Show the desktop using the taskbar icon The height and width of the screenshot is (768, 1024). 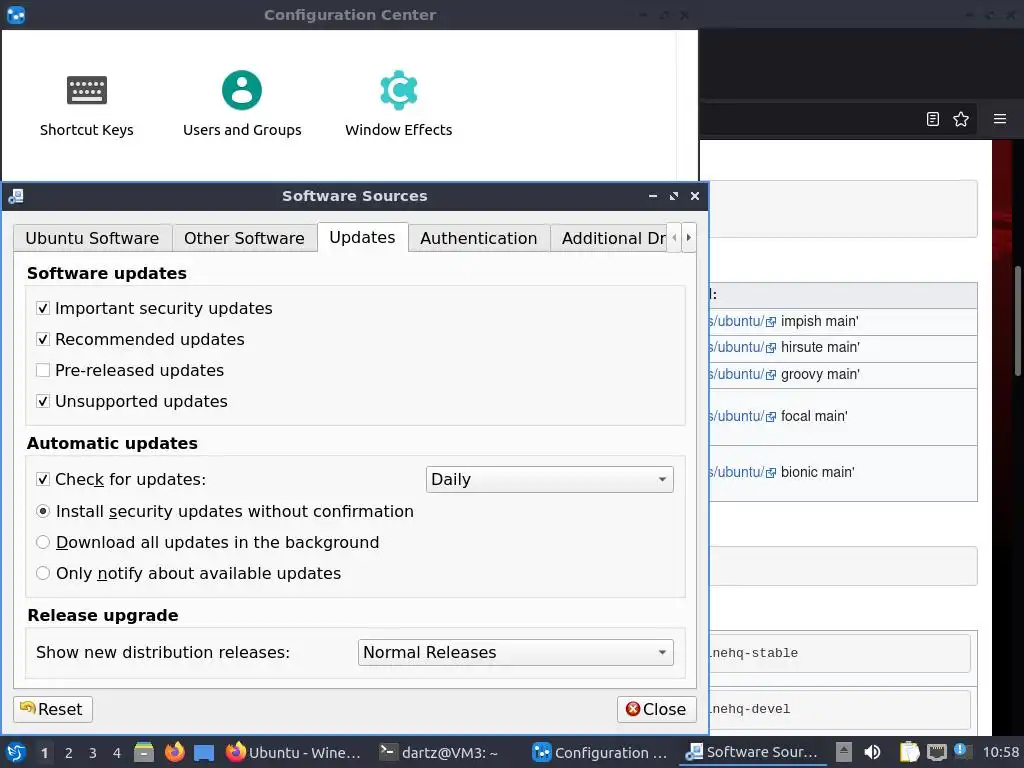pyautogui.click(x=204, y=753)
